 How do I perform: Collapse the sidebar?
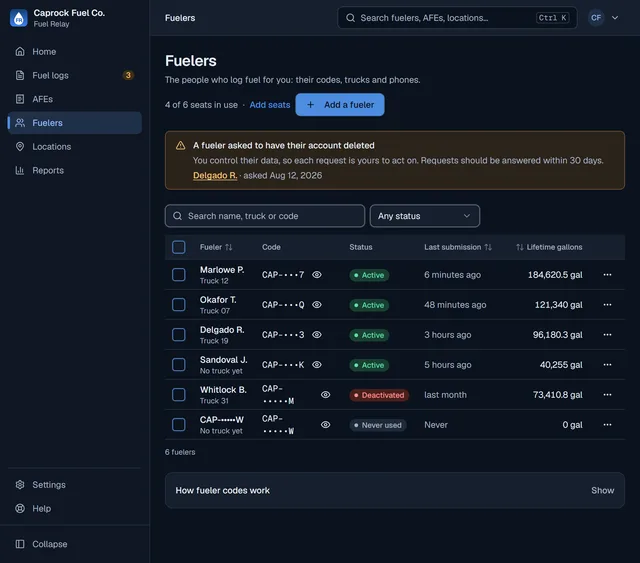click(75, 544)
